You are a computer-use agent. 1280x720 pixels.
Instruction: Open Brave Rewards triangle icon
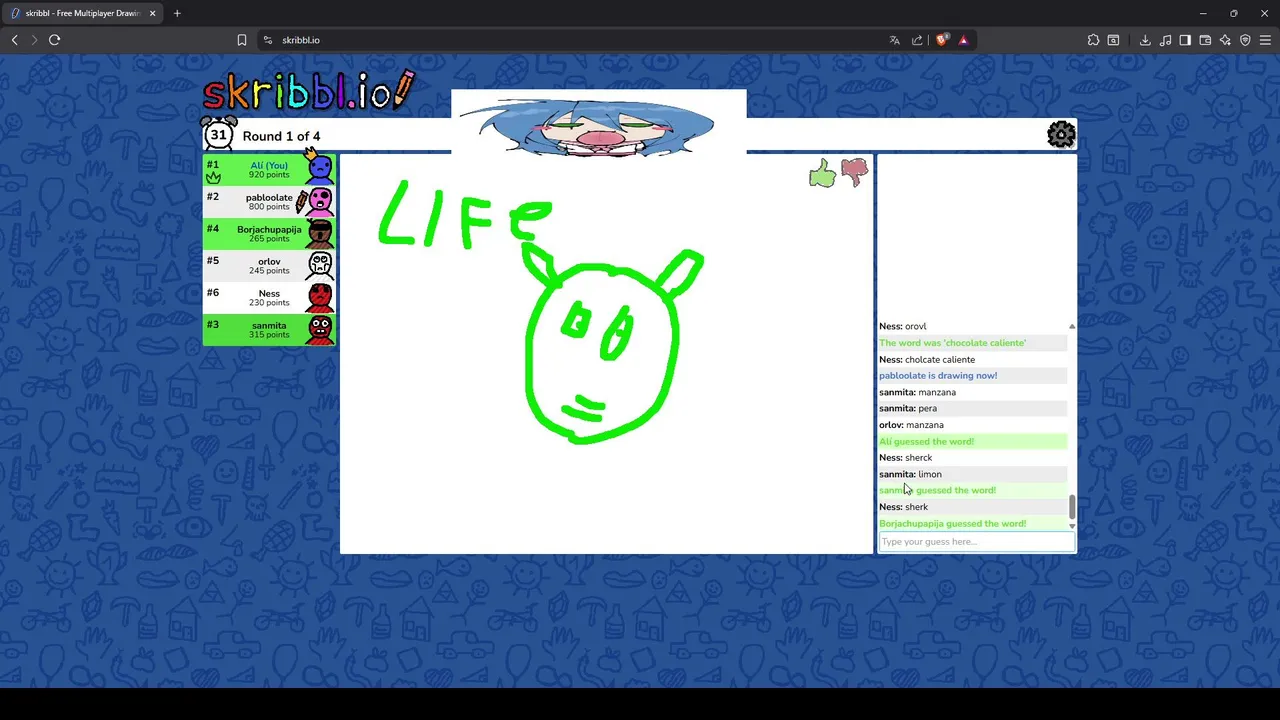(963, 40)
